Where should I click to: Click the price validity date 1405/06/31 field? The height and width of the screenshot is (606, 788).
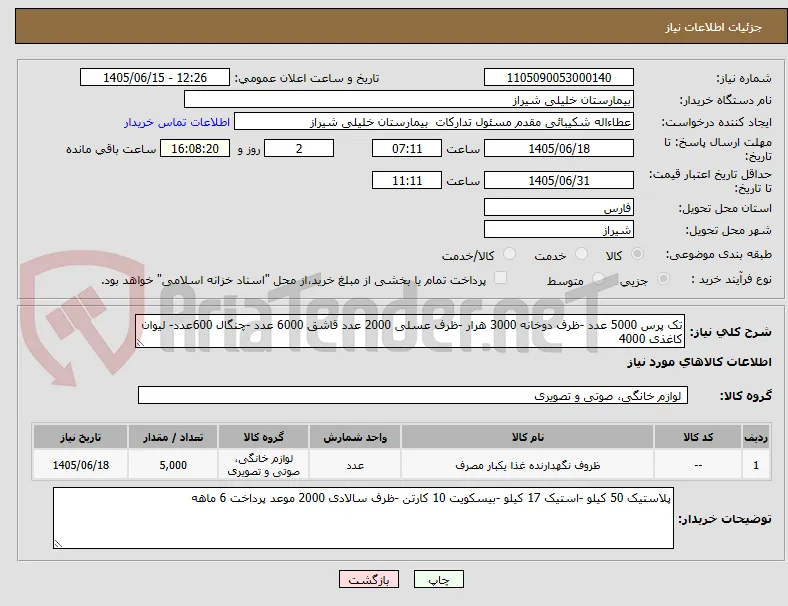tap(559, 180)
